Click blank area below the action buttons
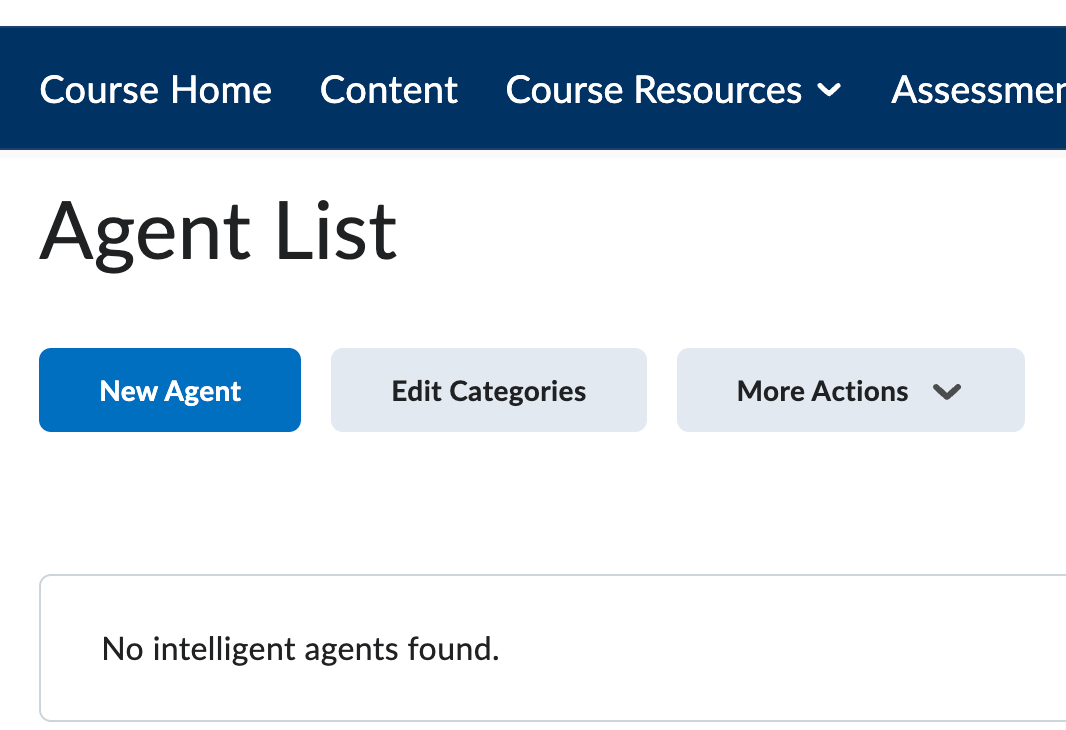 point(500,500)
